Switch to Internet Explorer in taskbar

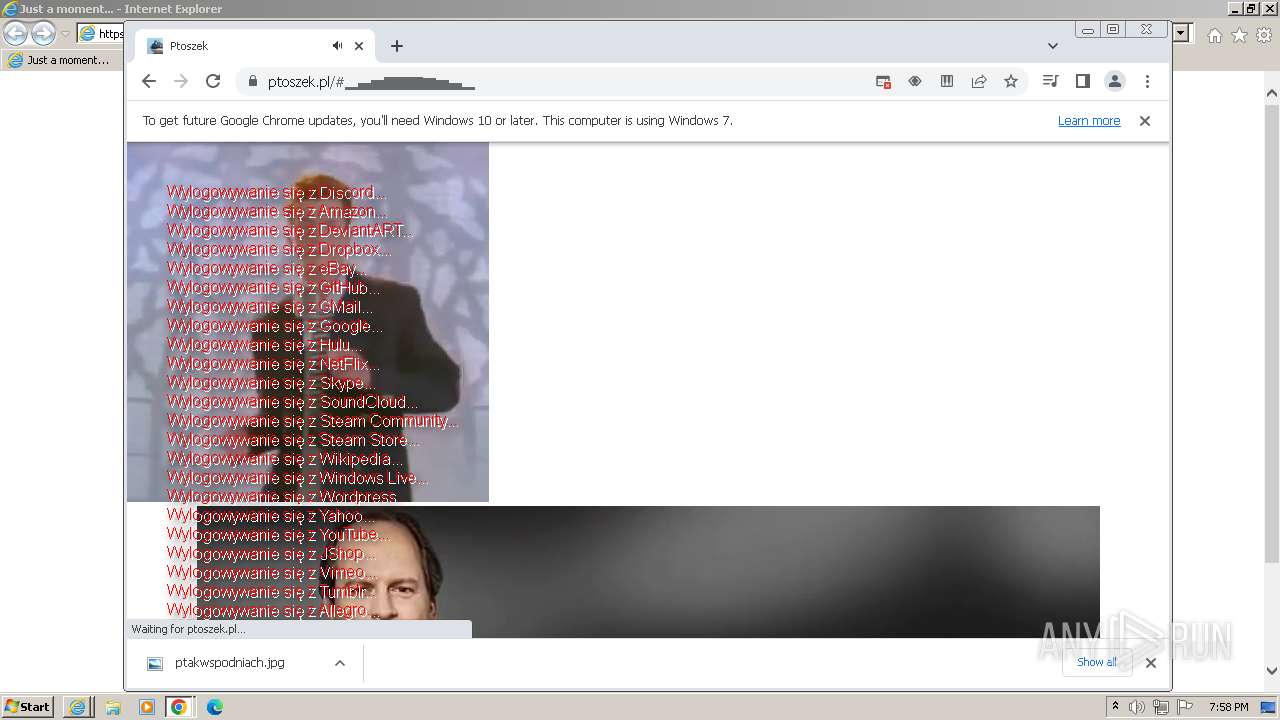coord(77,707)
